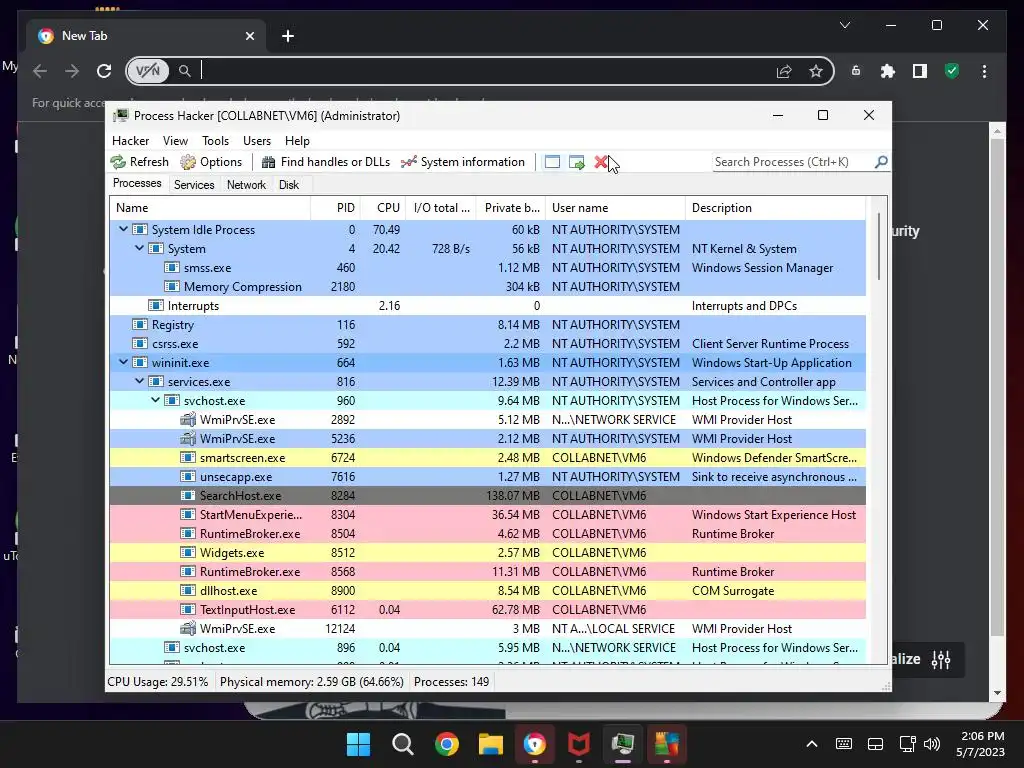This screenshot has width=1024, height=768.
Task: Click the WmiPrvSE.exe 2892 process icon
Action: 188,419
